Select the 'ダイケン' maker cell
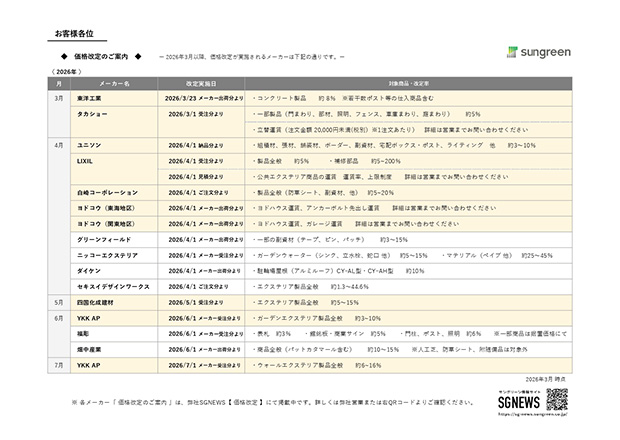The image size is (620, 440). pos(114,271)
